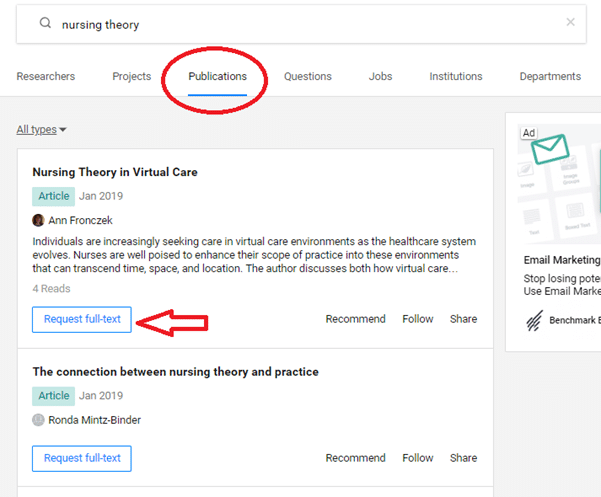Request full-text for Nursing Theory in Virtual Care
The image size is (601, 497).
[82, 319]
